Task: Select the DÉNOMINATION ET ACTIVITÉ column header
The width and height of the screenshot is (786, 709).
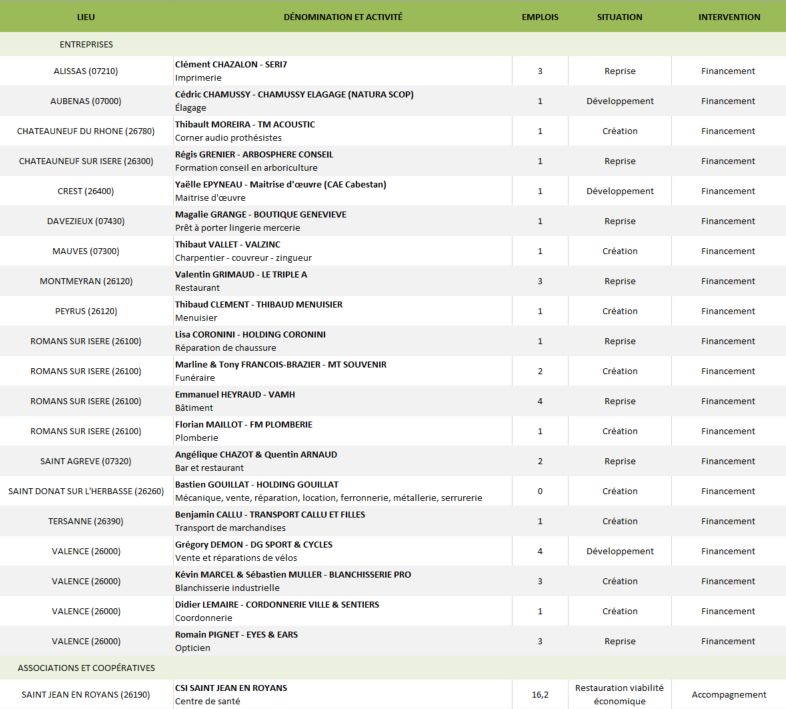Action: 342,17
